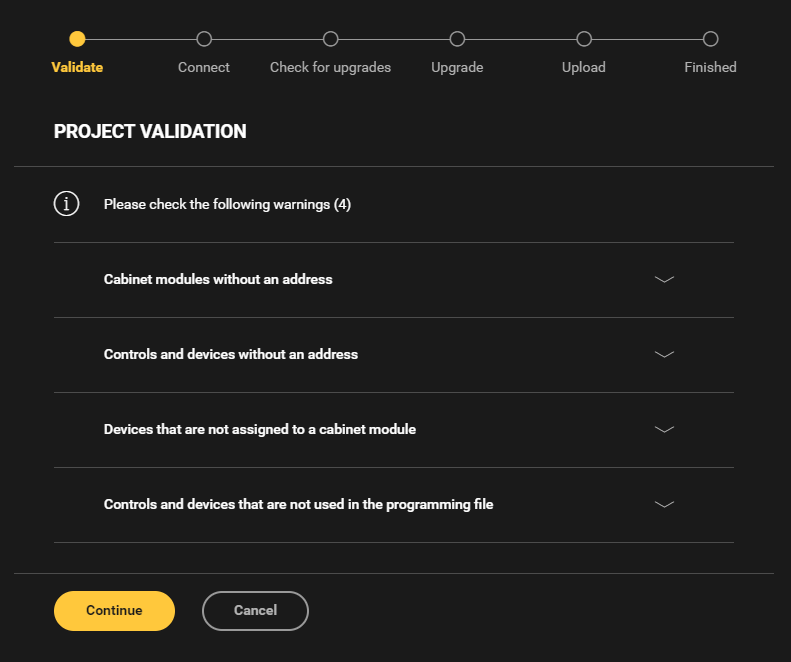Select the Finished step label
The height and width of the screenshot is (662, 791).
pyautogui.click(x=710, y=68)
